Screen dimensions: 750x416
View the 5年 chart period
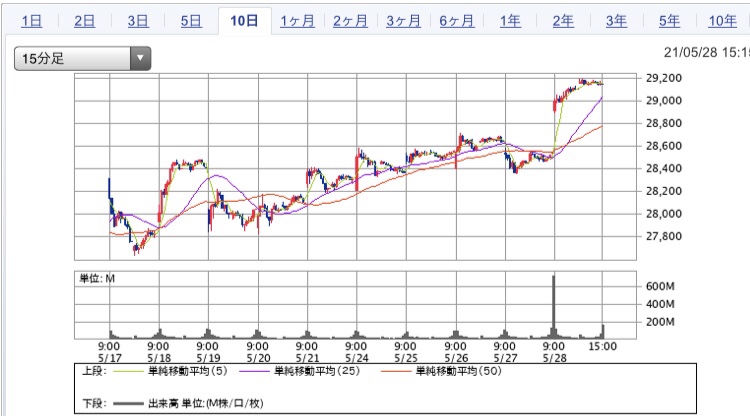(669, 21)
